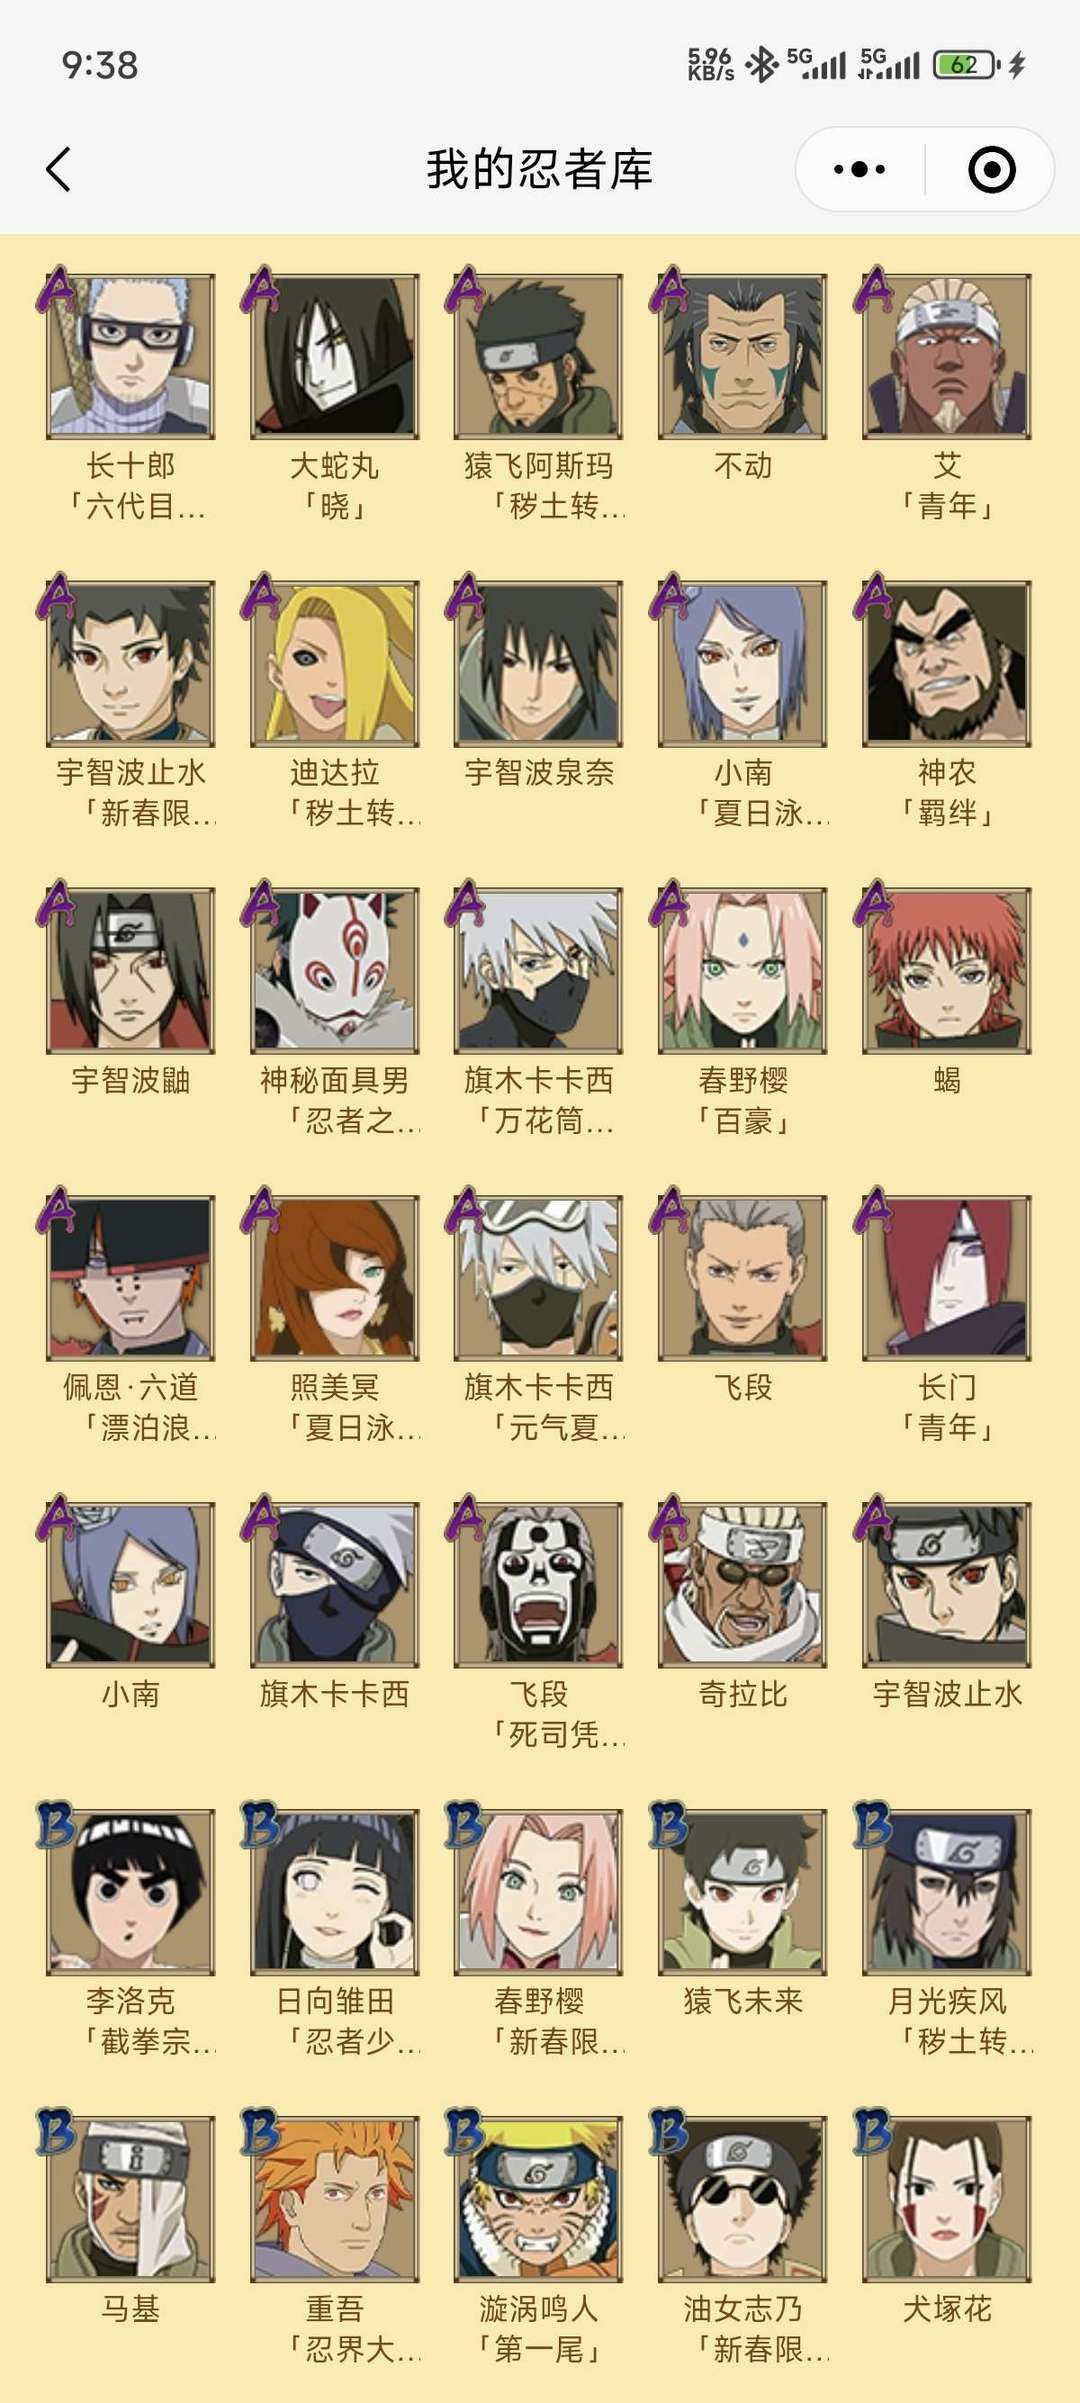Tap the 照美冥 ninja portrait
This screenshot has height=2403, width=1080.
pyautogui.click(x=335, y=1277)
